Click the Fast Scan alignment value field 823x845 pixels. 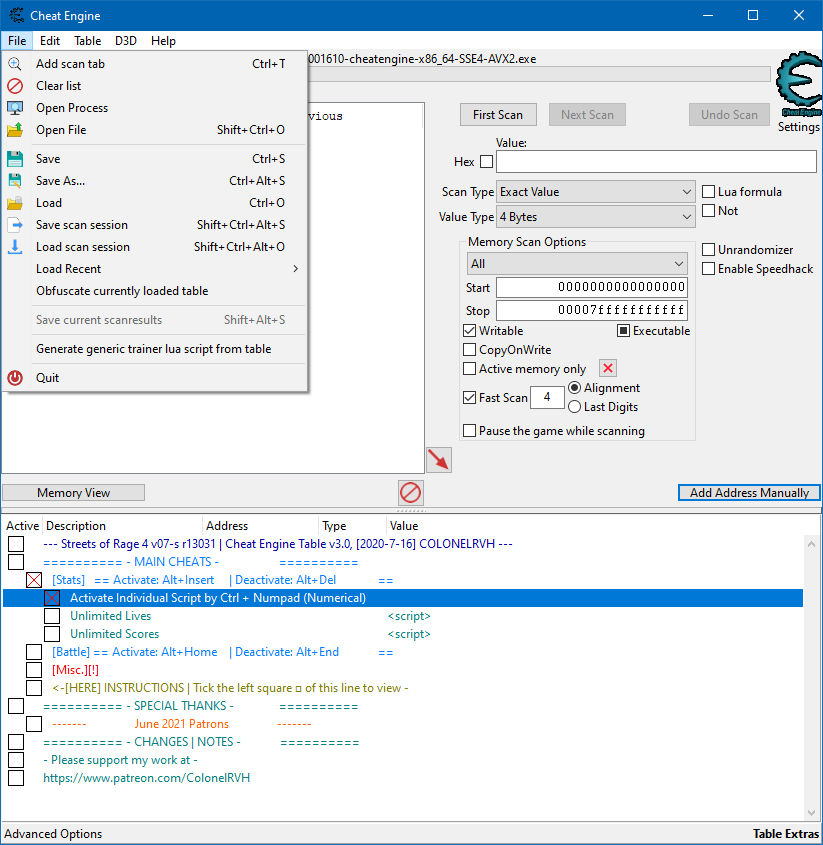(547, 398)
